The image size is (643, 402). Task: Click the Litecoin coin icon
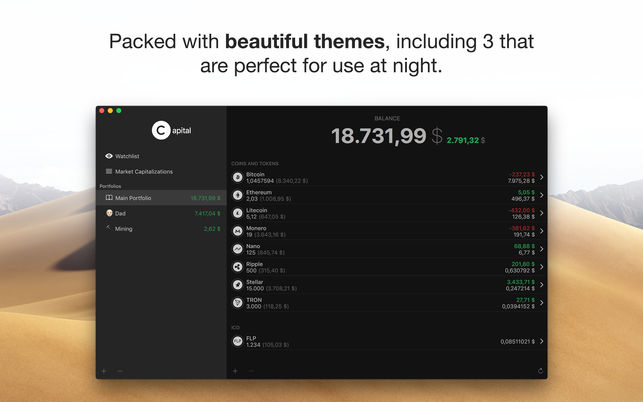237,213
